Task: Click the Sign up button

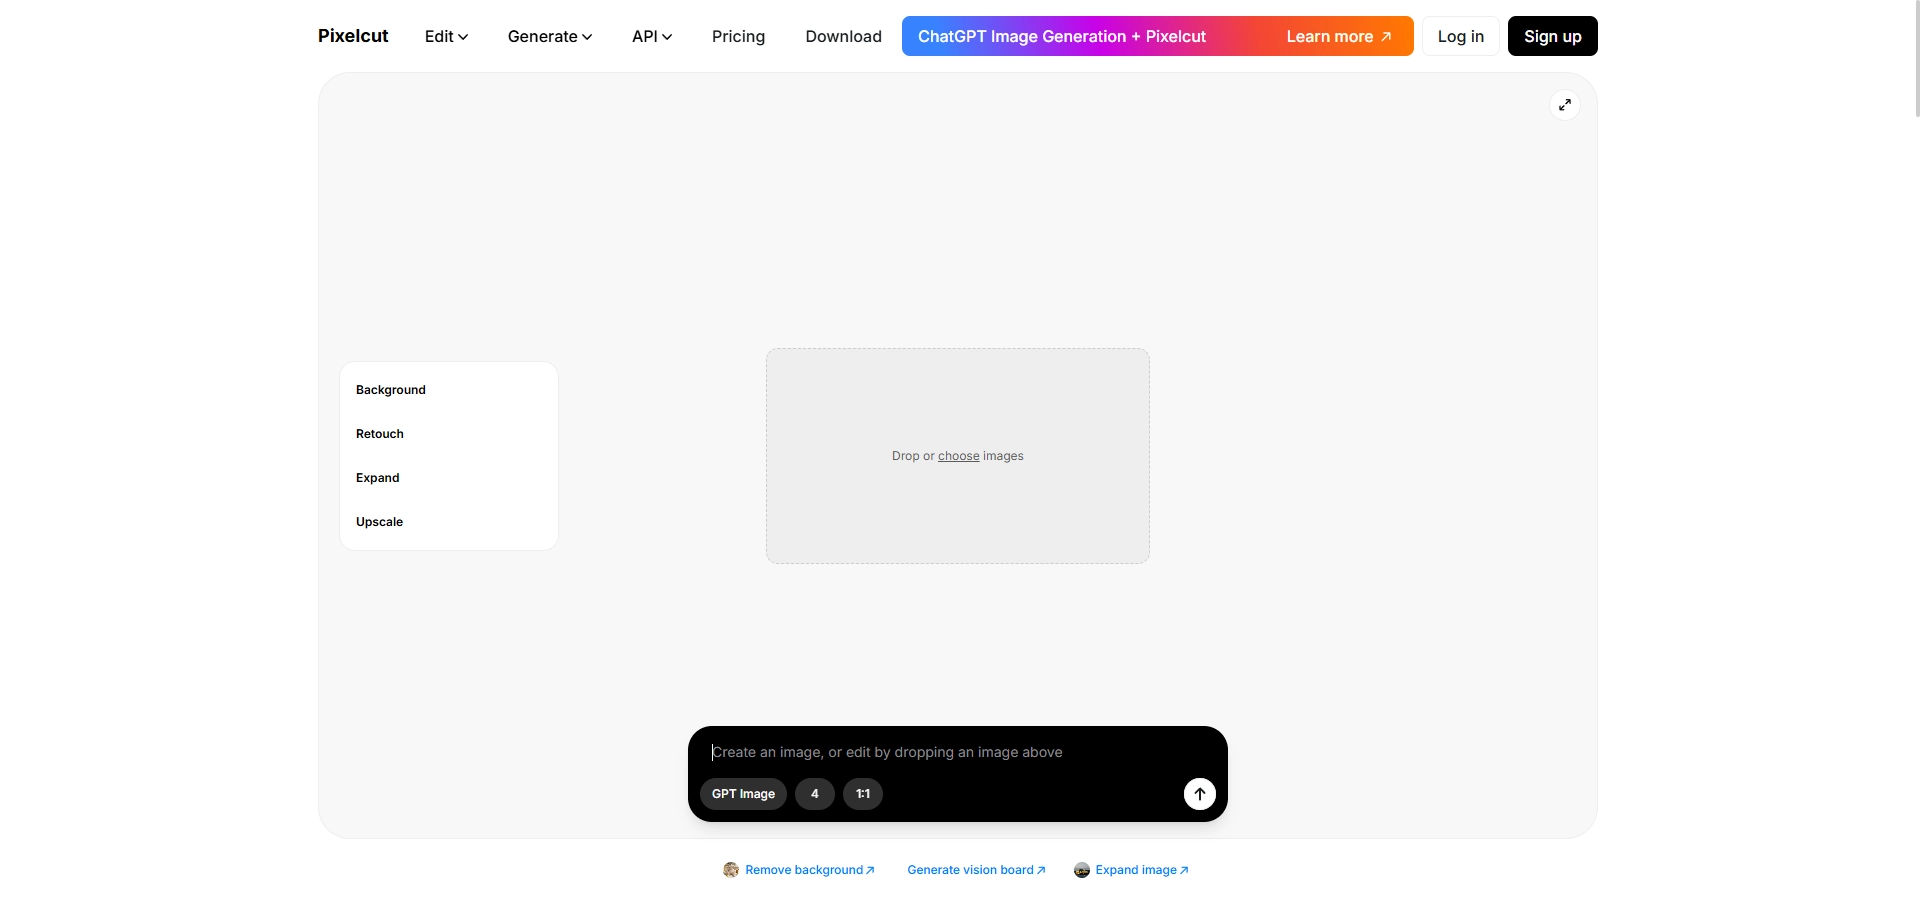Action: click(x=1552, y=36)
